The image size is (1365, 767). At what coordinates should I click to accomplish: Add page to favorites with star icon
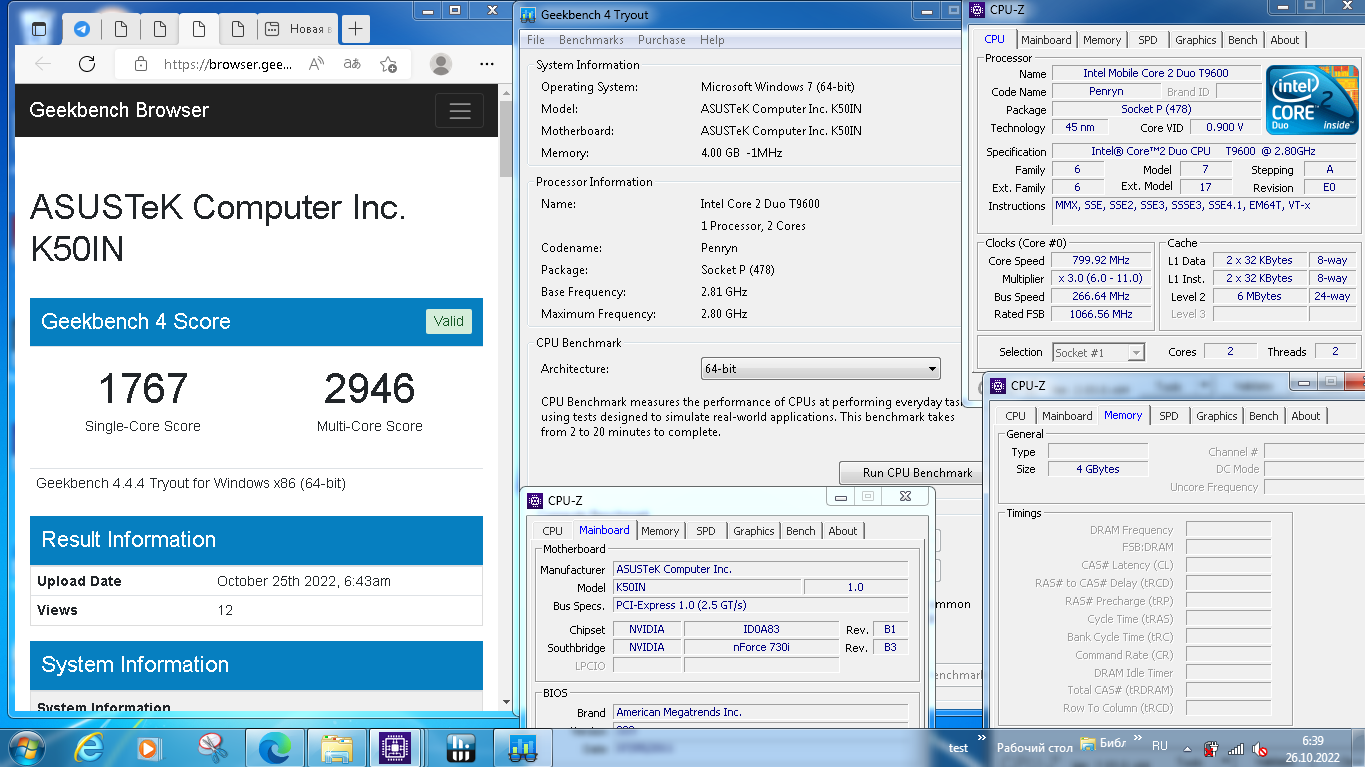(388, 64)
